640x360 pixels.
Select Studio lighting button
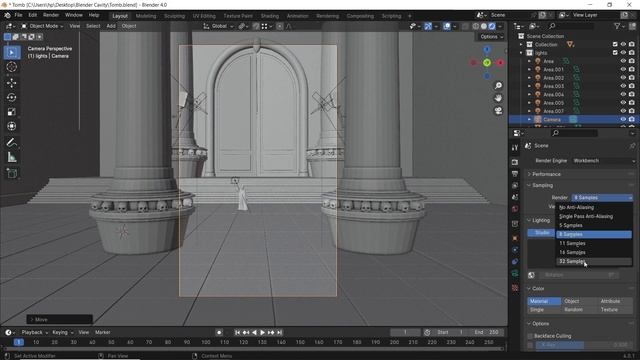coord(542,233)
